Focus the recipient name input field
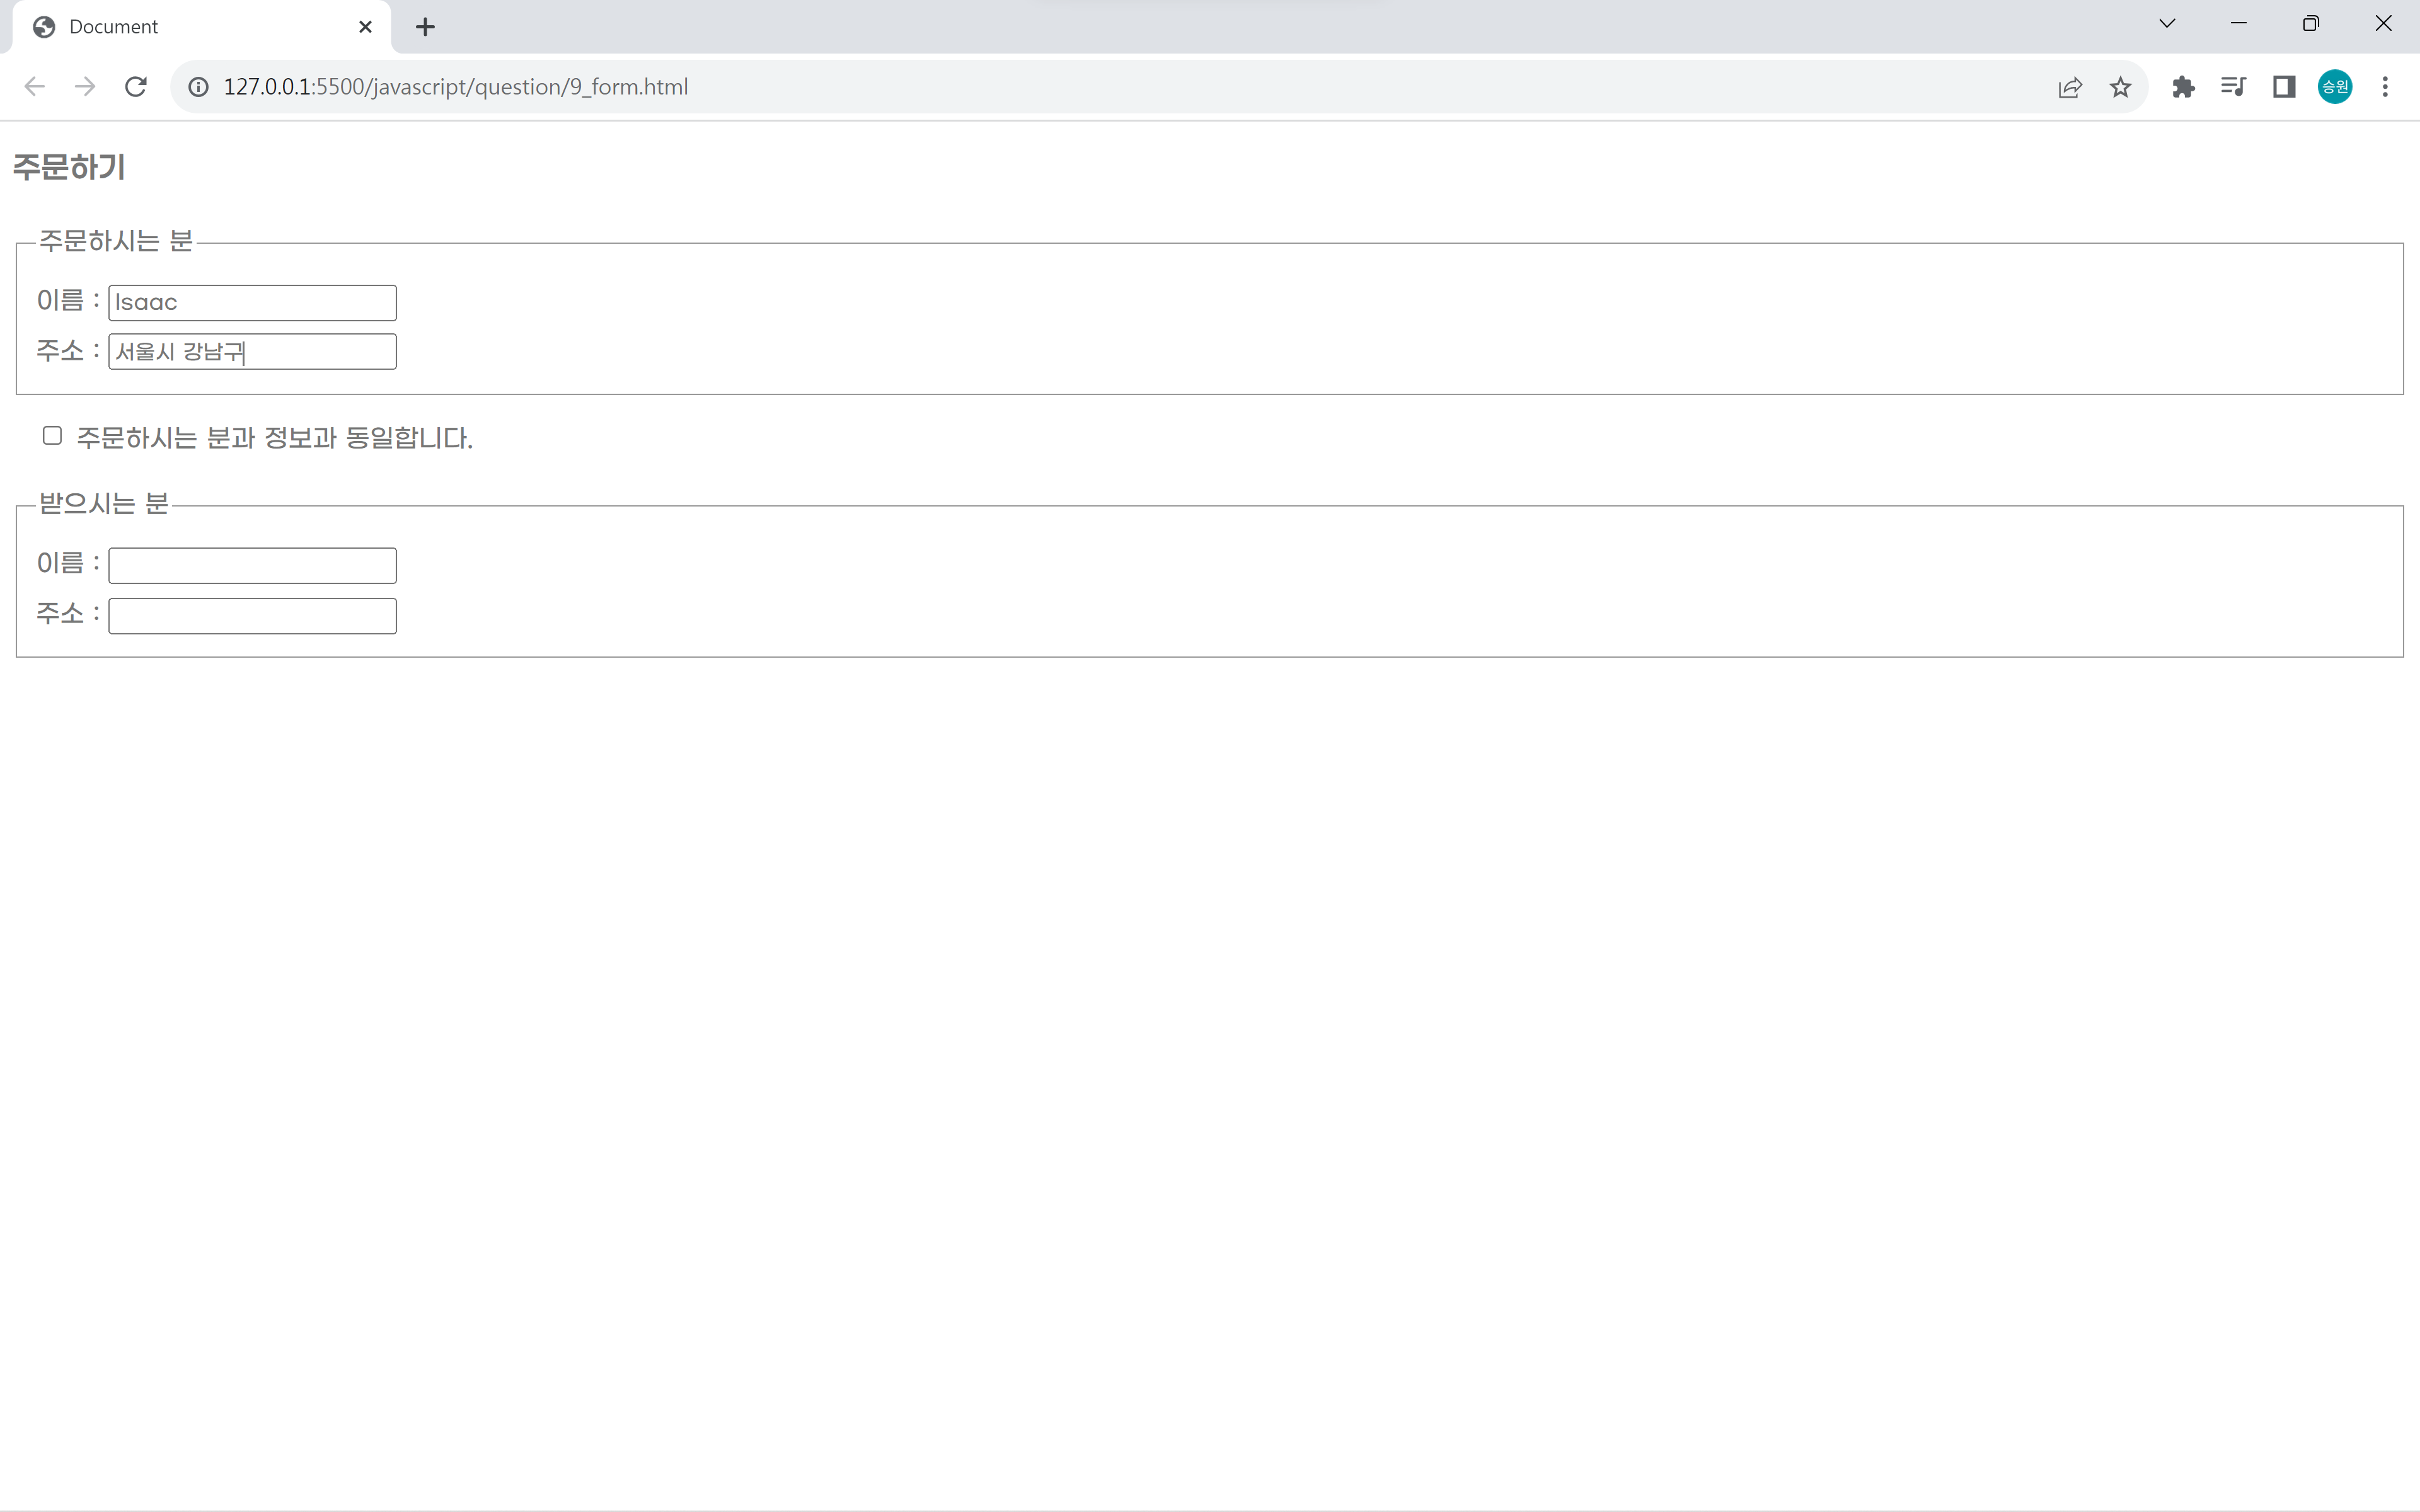This screenshot has height=1512, width=2420. click(252, 566)
